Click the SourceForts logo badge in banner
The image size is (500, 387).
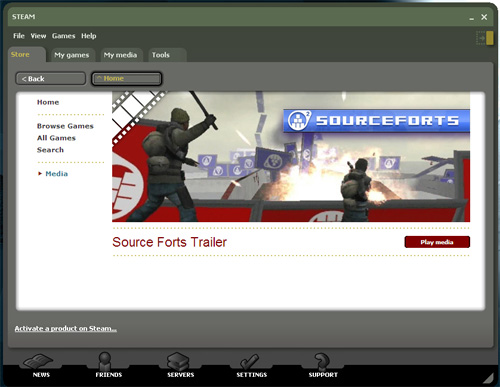point(299,120)
